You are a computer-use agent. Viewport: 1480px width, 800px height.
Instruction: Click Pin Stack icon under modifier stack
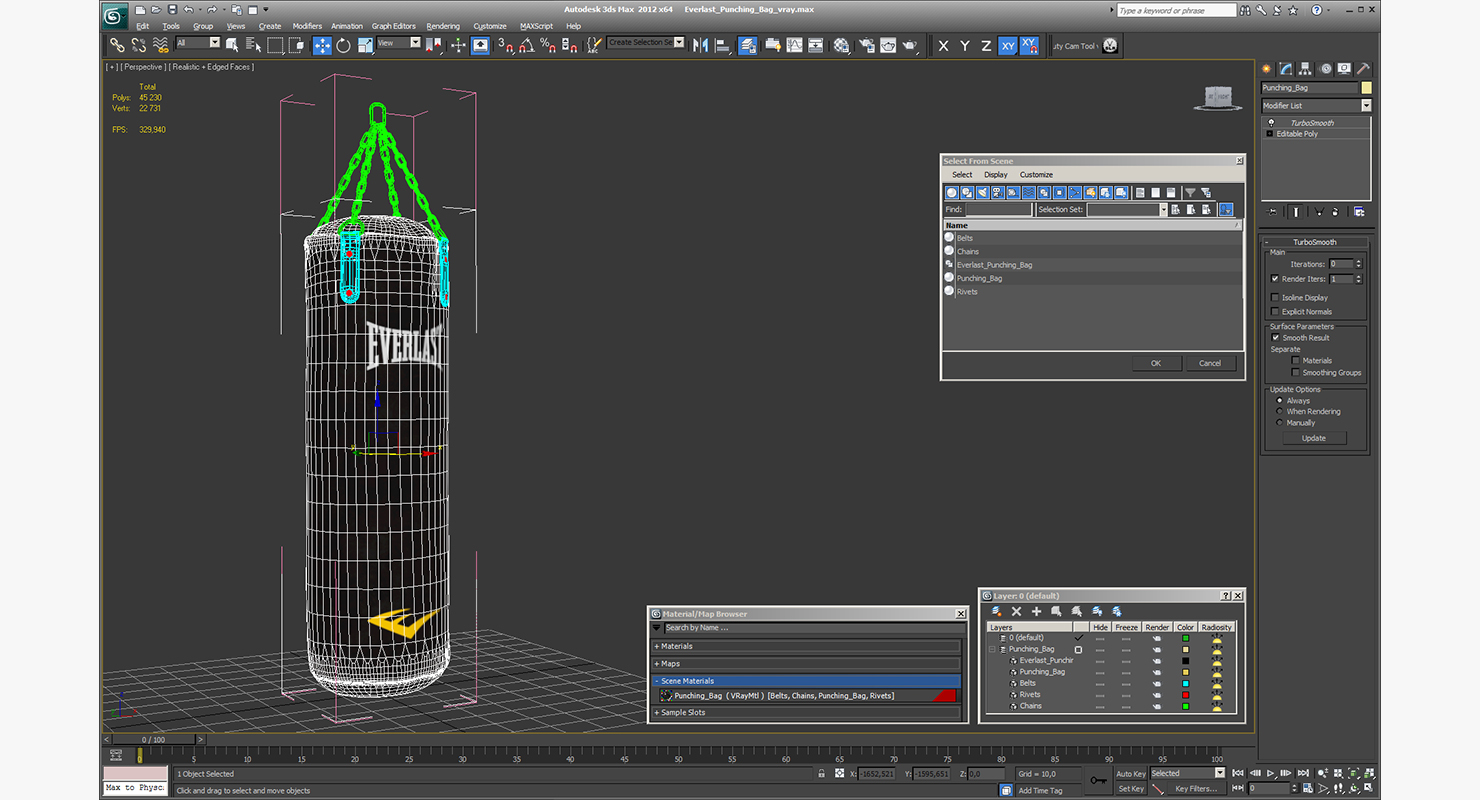coord(1271,212)
